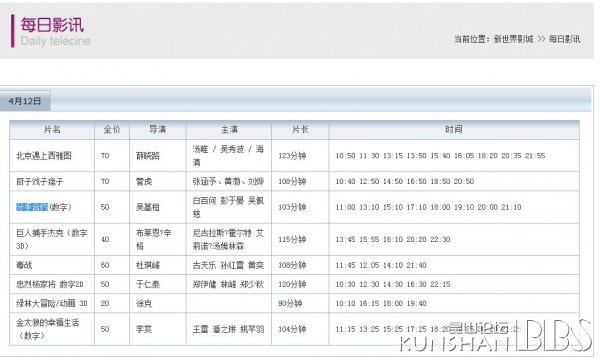This screenshot has height=362, width=600.
Task: Click the duration 104分钟
Action: (x=292, y=329)
